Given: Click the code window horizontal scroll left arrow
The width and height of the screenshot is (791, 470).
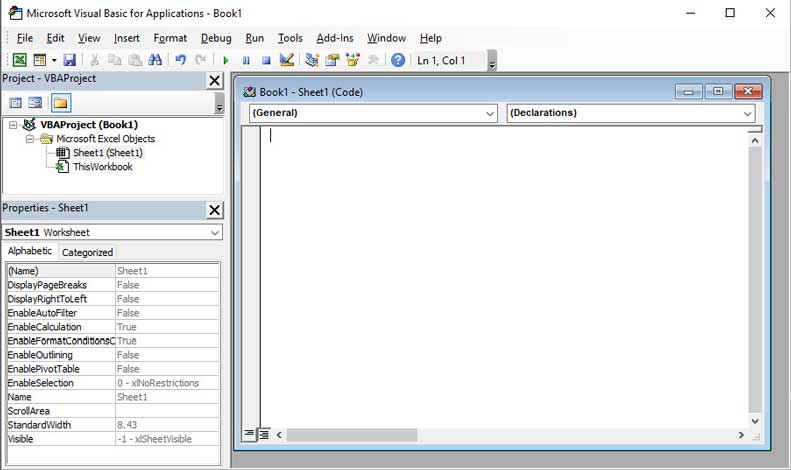Looking at the screenshot, I should [x=279, y=434].
